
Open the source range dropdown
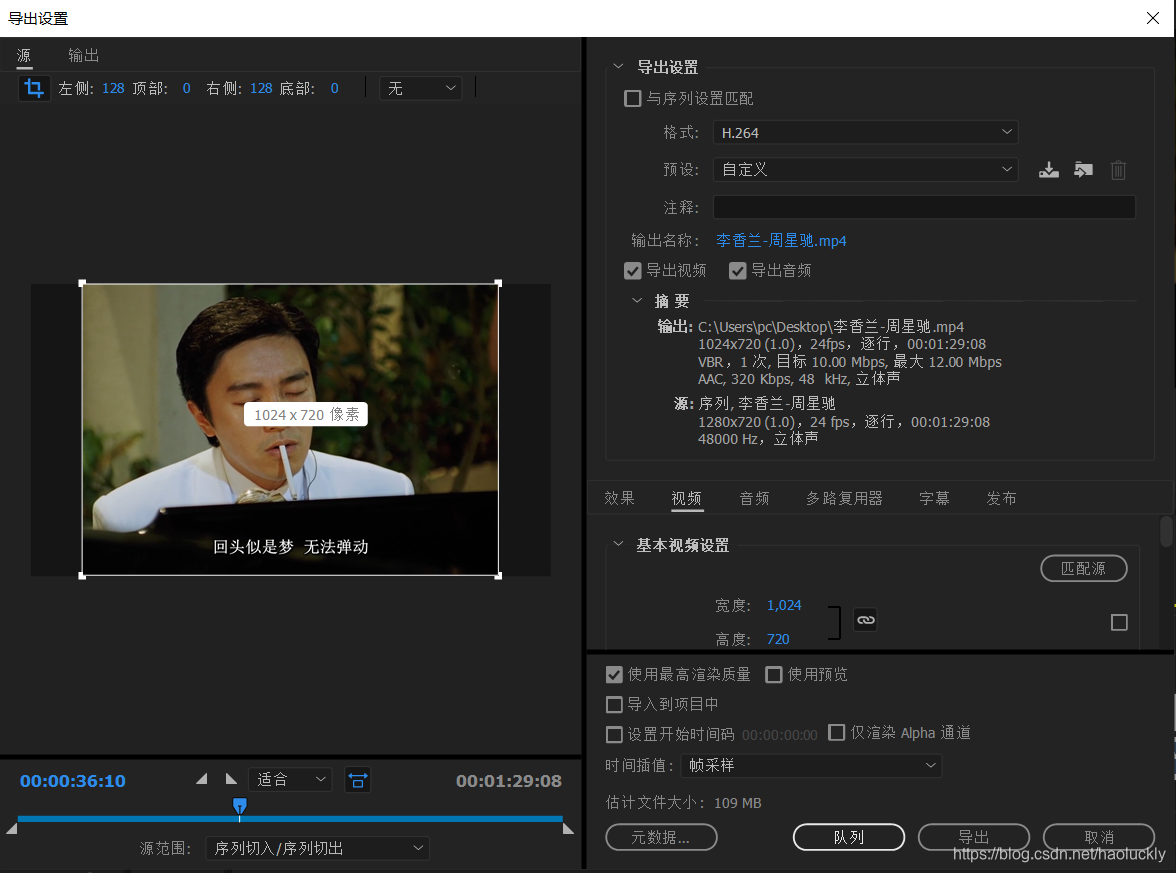pos(317,848)
